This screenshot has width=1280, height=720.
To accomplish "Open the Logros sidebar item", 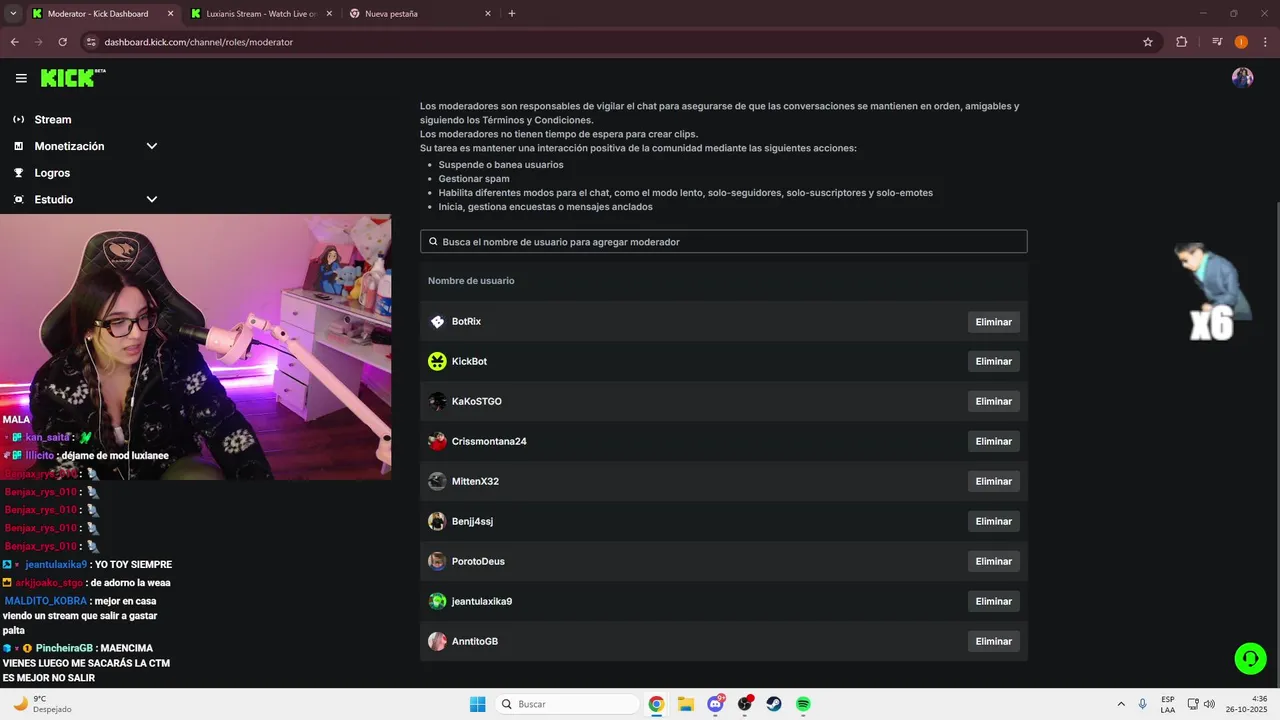I will (52, 173).
